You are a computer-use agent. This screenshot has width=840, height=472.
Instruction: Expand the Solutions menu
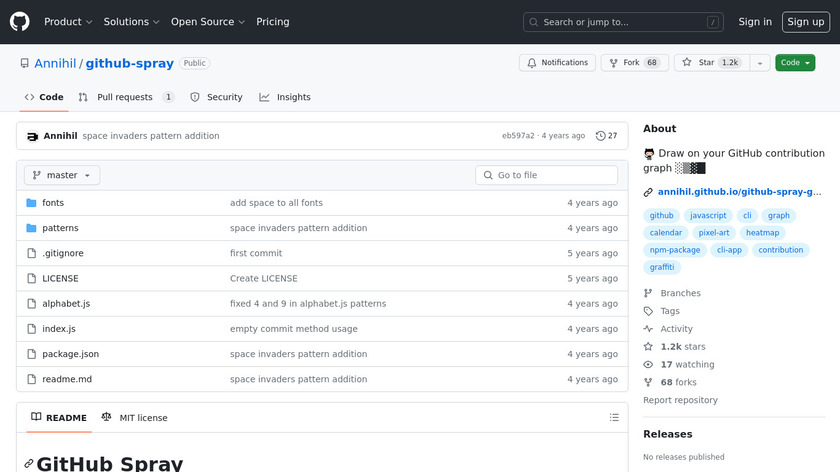pos(131,22)
